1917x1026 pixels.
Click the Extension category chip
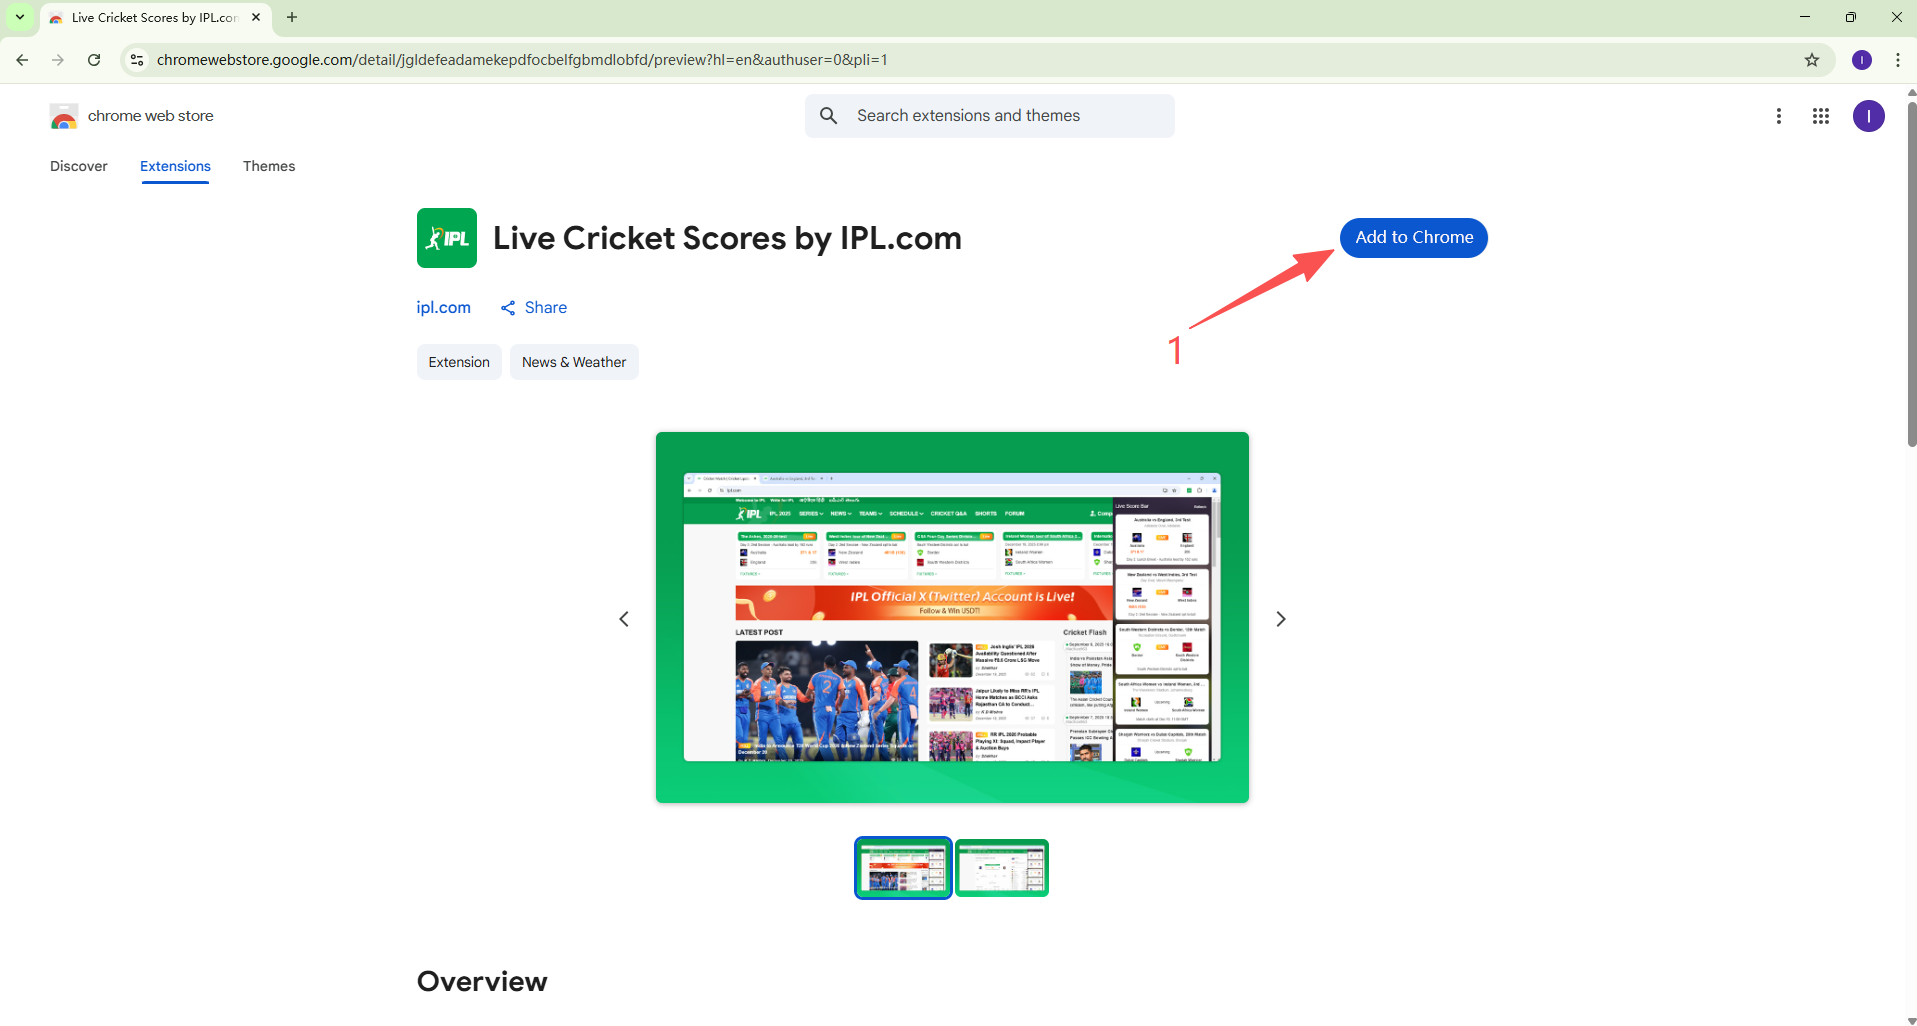(x=459, y=362)
